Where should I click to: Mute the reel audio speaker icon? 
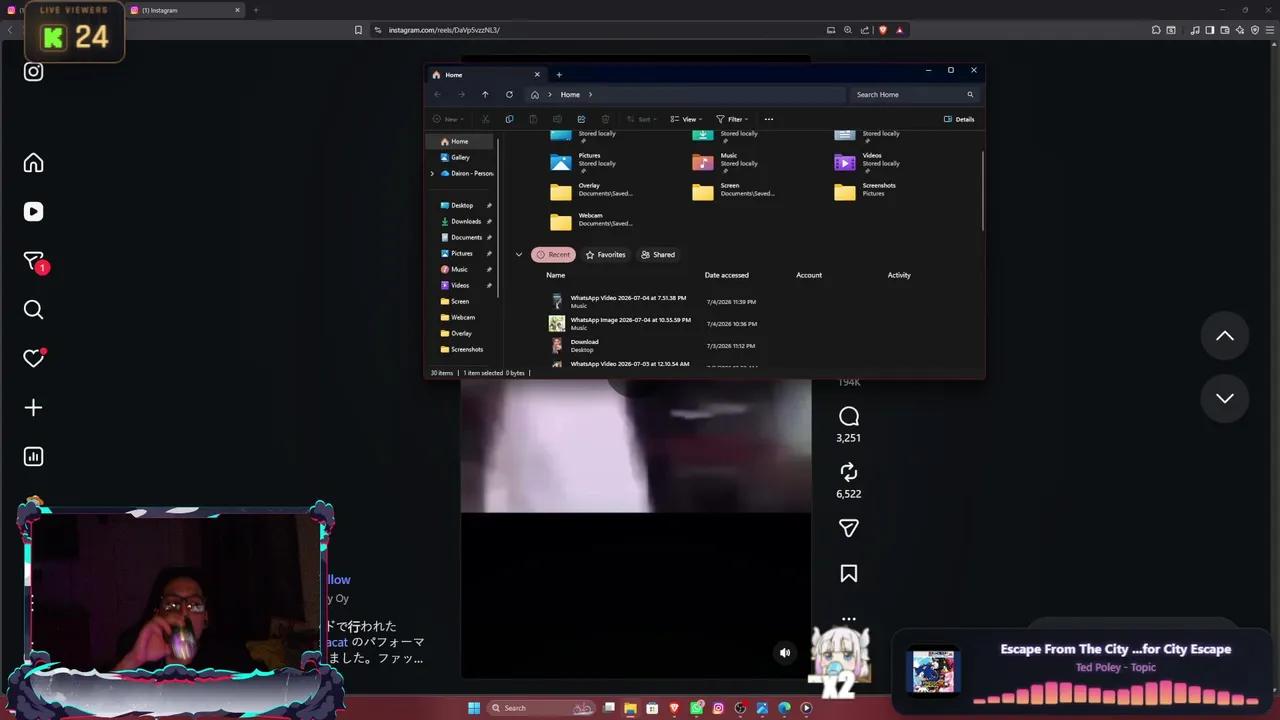785,653
